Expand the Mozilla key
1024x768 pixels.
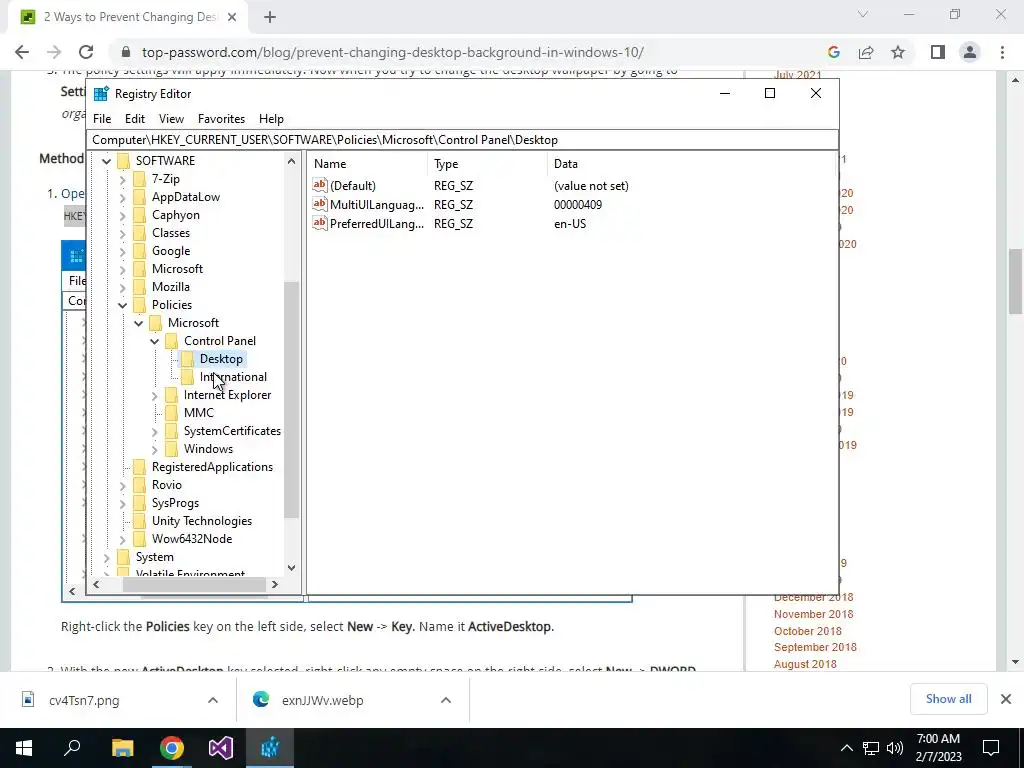pyautogui.click(x=122, y=287)
